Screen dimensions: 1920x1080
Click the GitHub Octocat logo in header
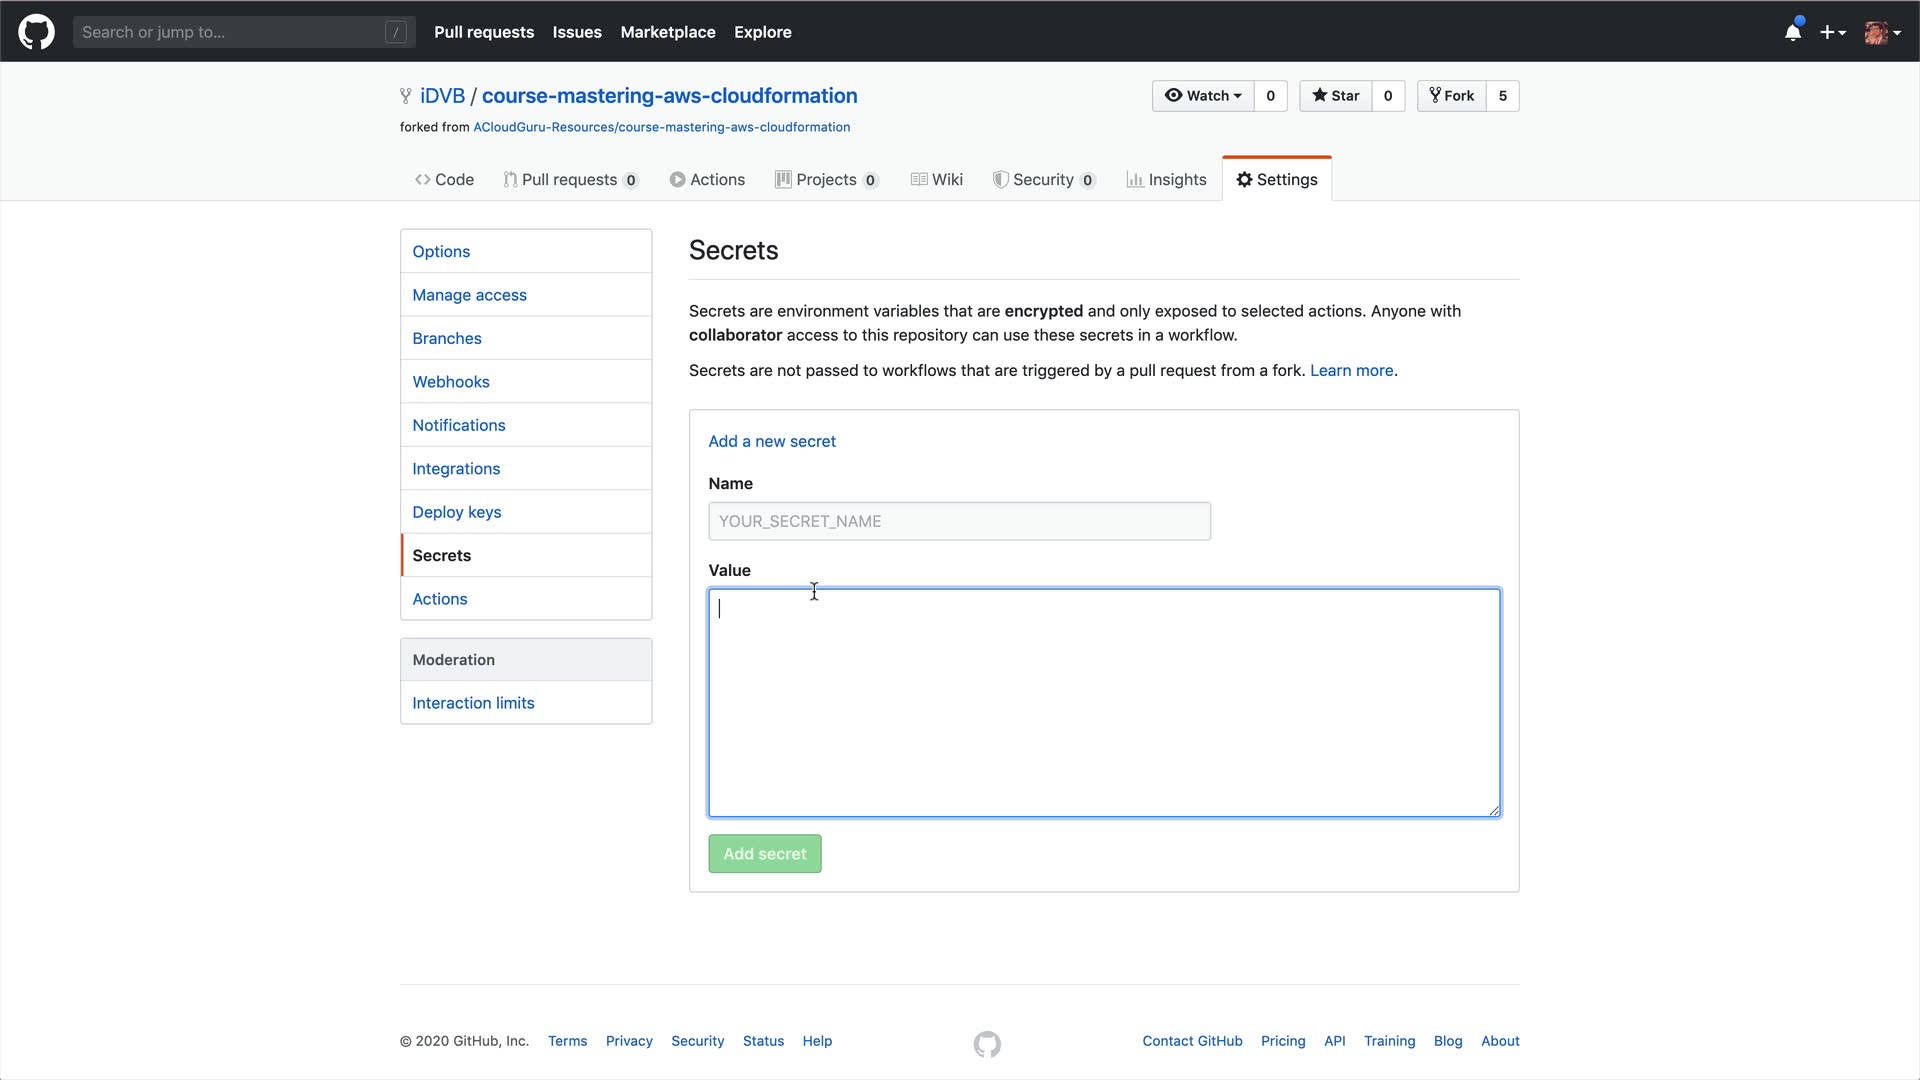(x=36, y=32)
